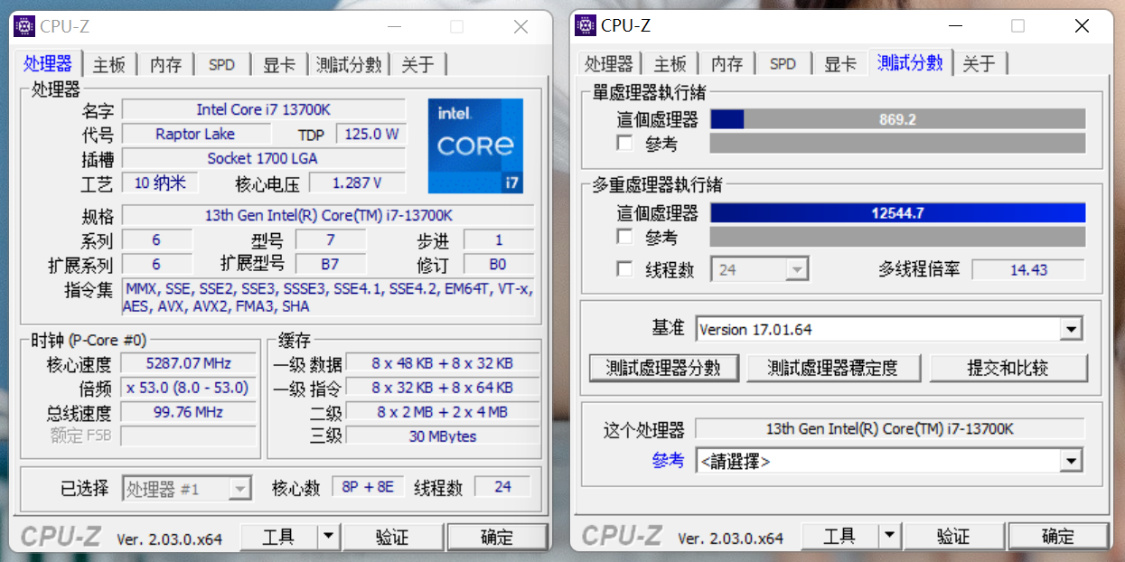Click the 确定 button in the right window
The height and width of the screenshot is (562, 1125).
(1058, 536)
